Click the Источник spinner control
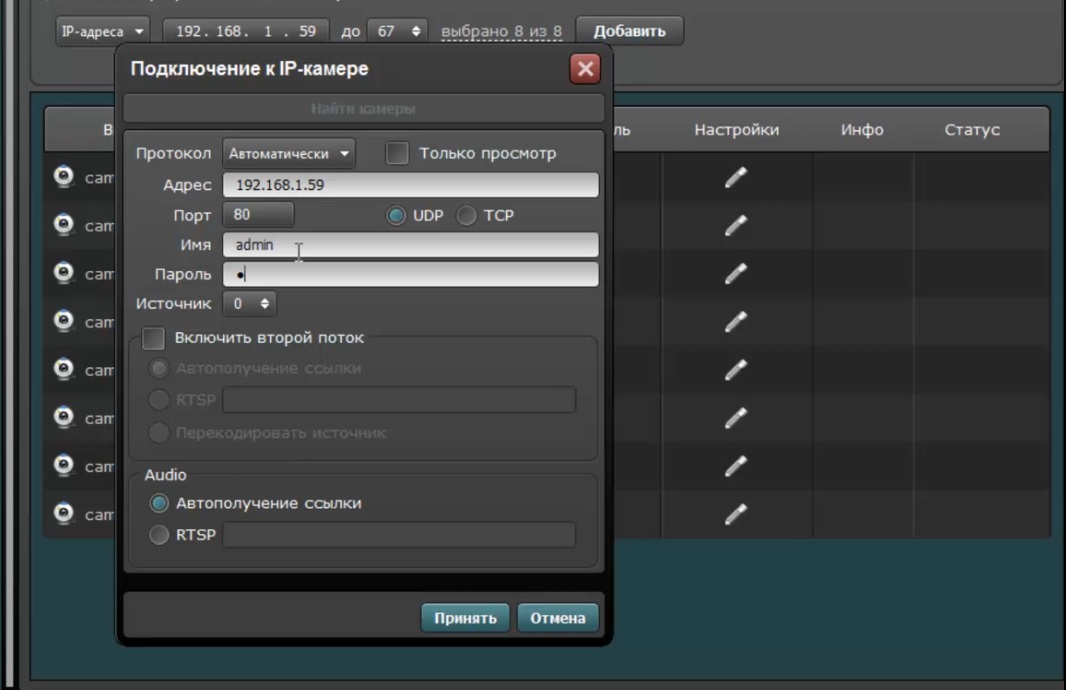The width and height of the screenshot is (1066, 690). click(250, 303)
